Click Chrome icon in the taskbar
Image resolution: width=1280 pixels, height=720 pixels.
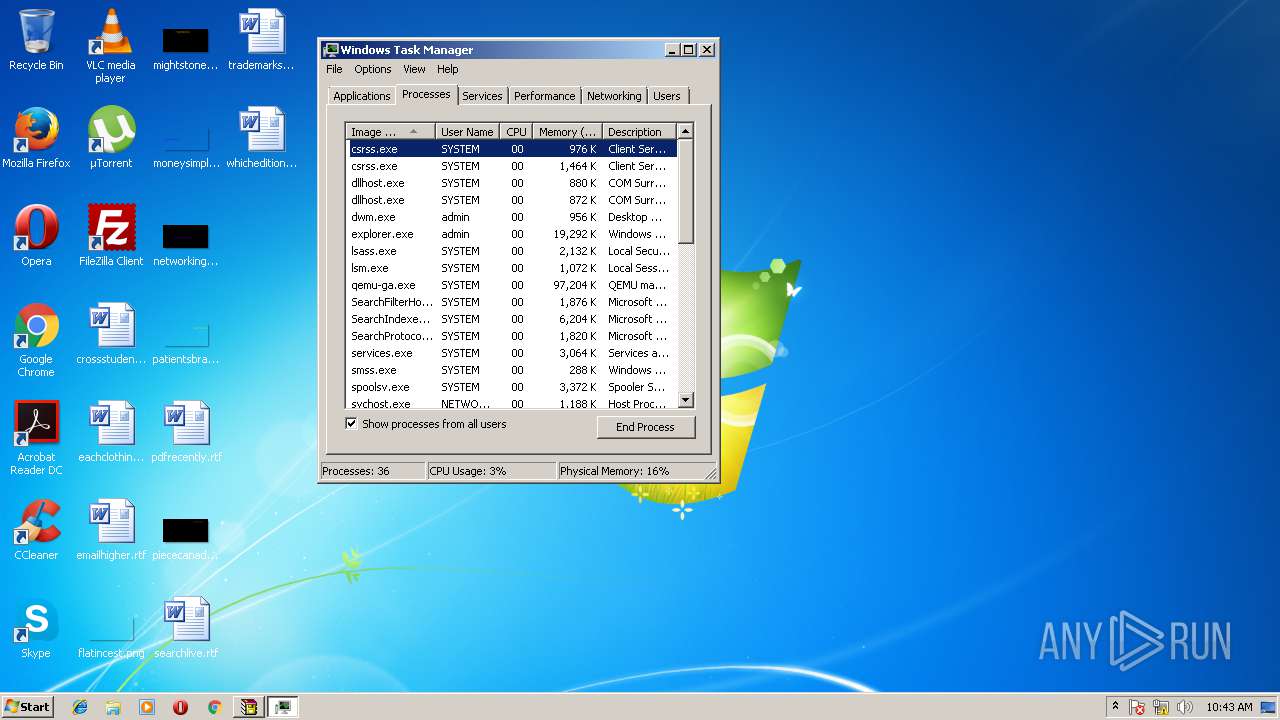tap(214, 707)
